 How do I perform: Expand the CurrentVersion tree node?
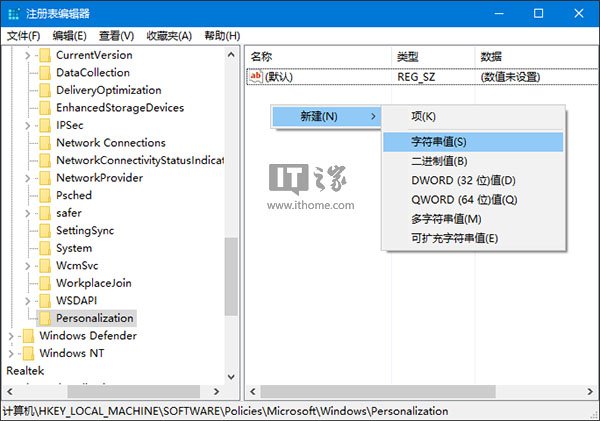point(26,55)
